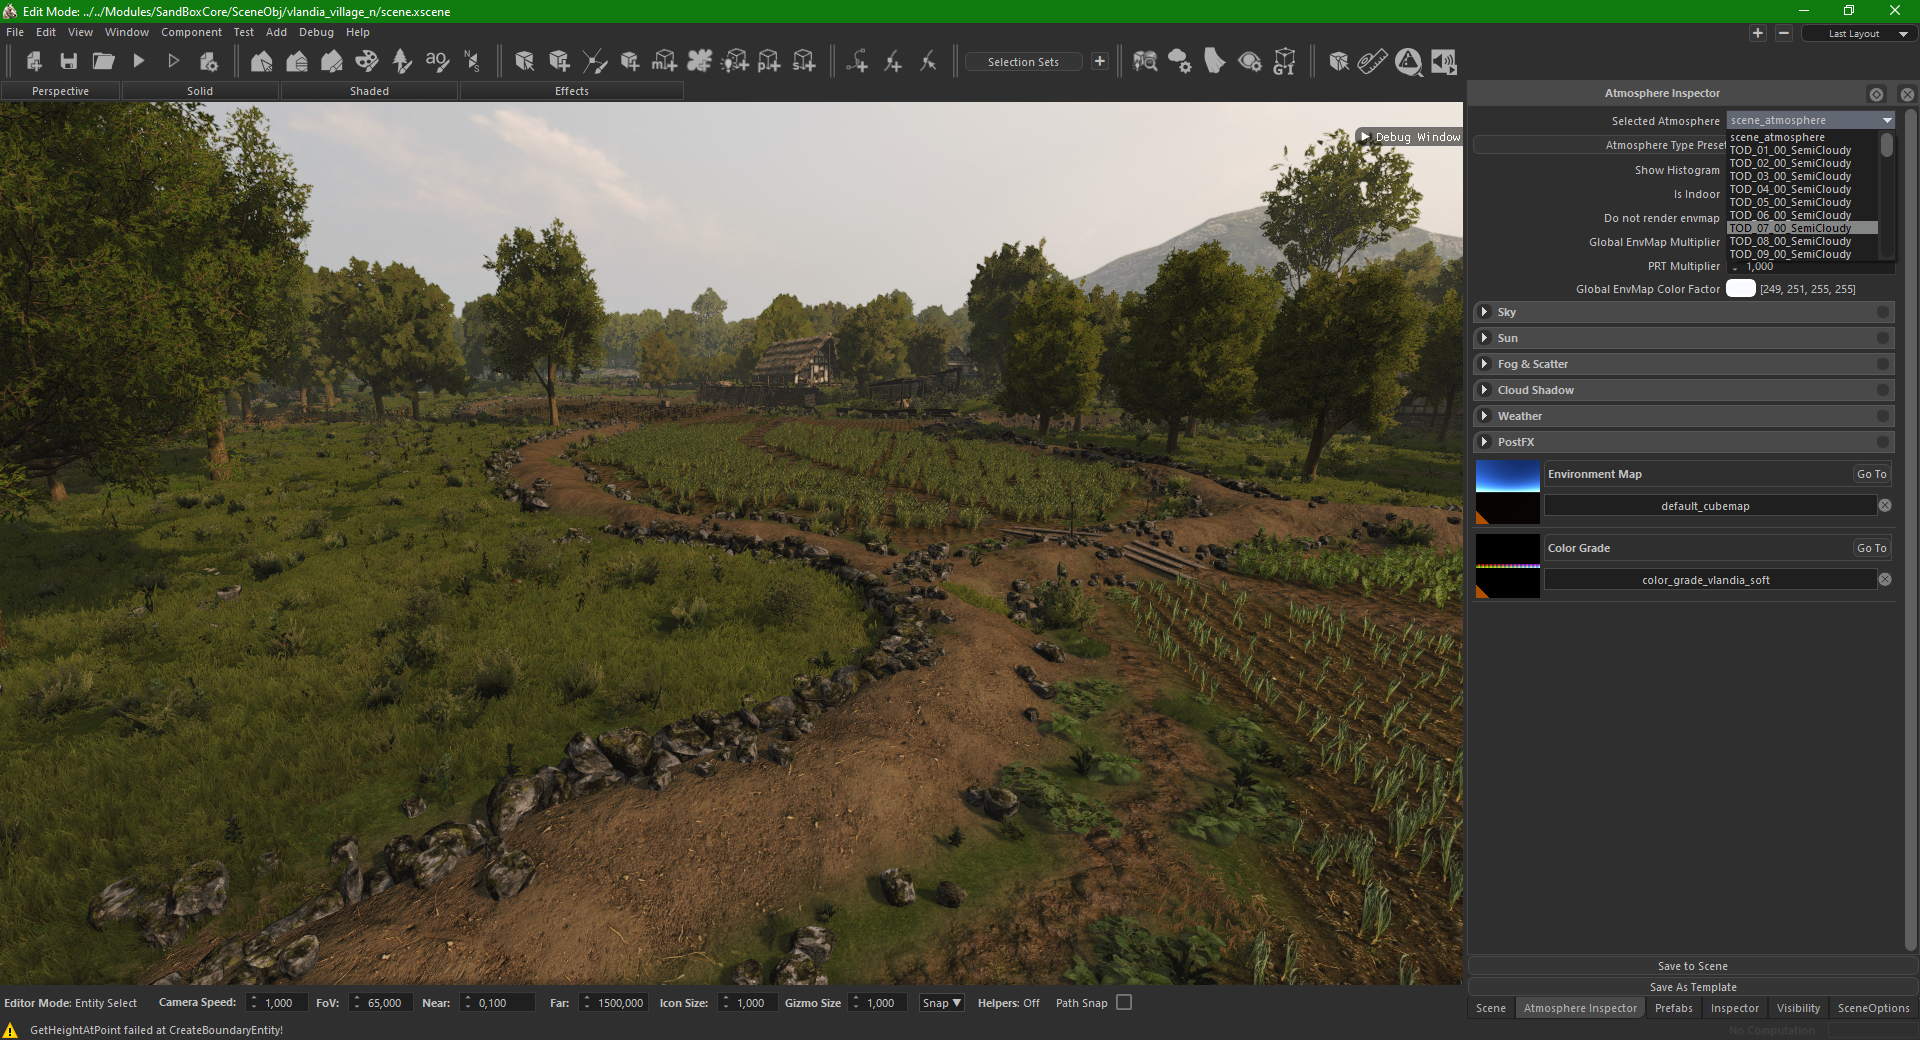Expand the Sun section
The image size is (1920, 1040).
pyautogui.click(x=1485, y=338)
